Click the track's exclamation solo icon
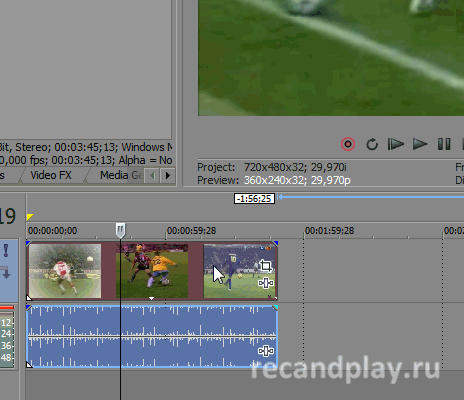 pos(6,251)
